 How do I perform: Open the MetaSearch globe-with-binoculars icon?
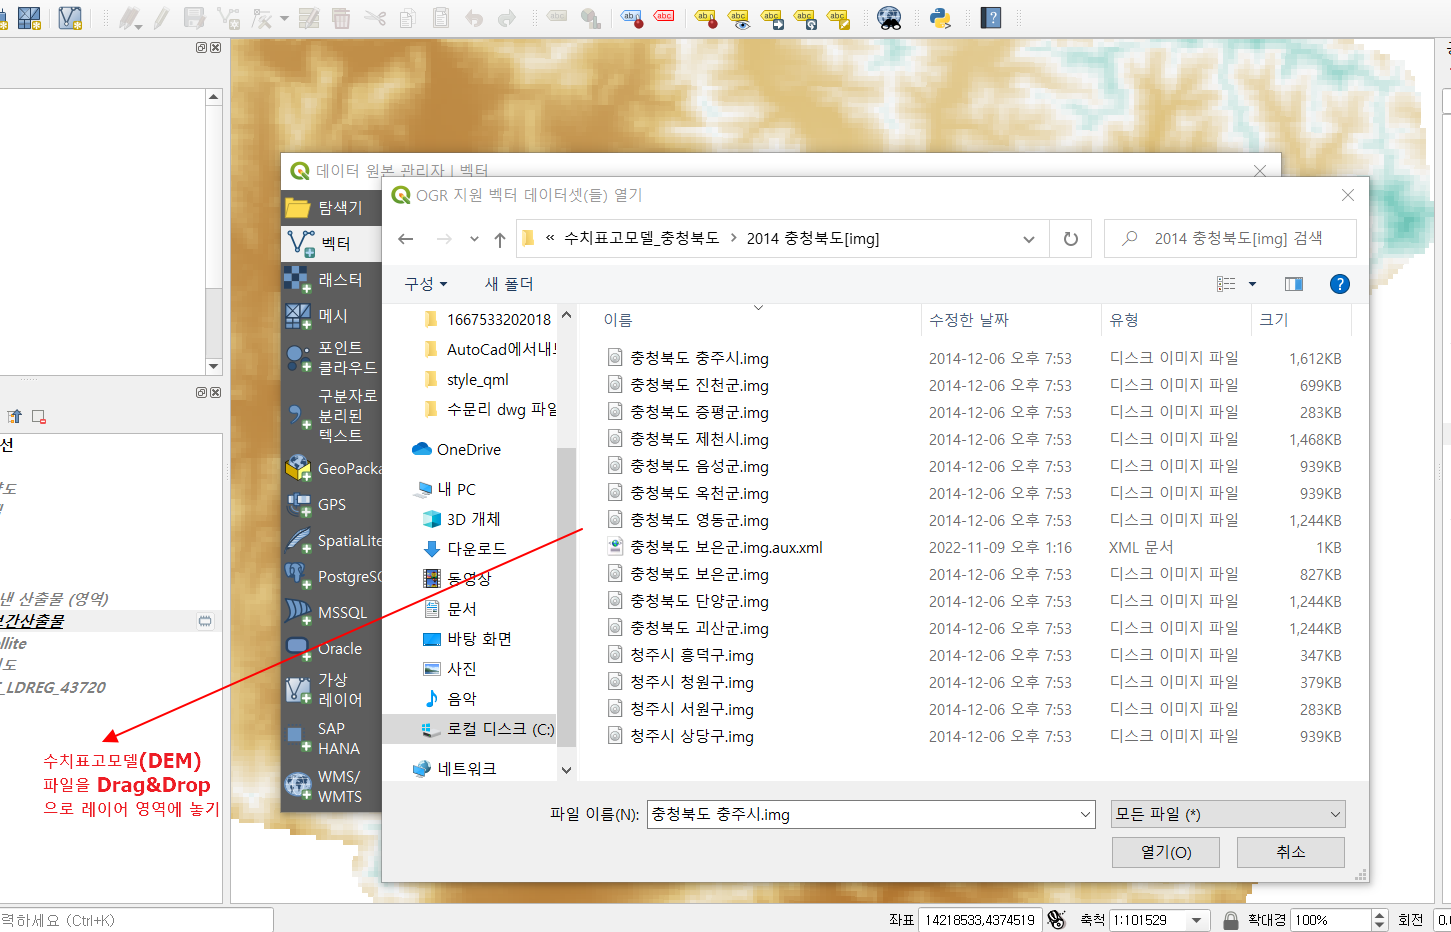pos(889,17)
